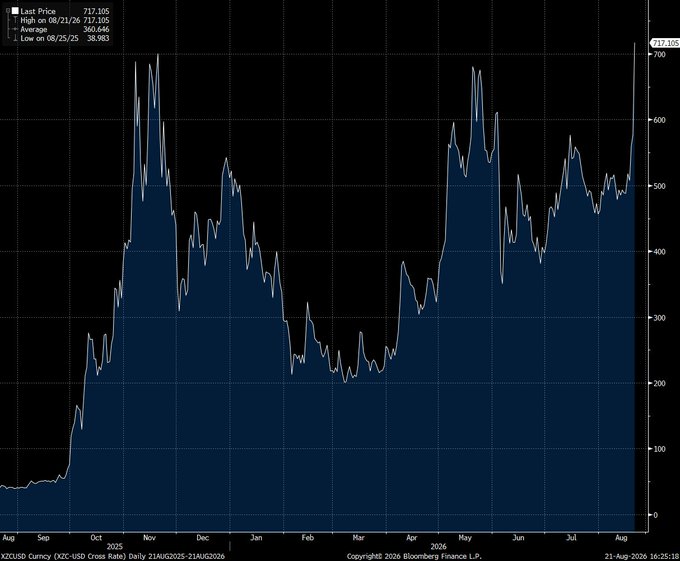Click the Feb month label on x-axis
Screen dimensions: 680x561
click(x=307, y=538)
